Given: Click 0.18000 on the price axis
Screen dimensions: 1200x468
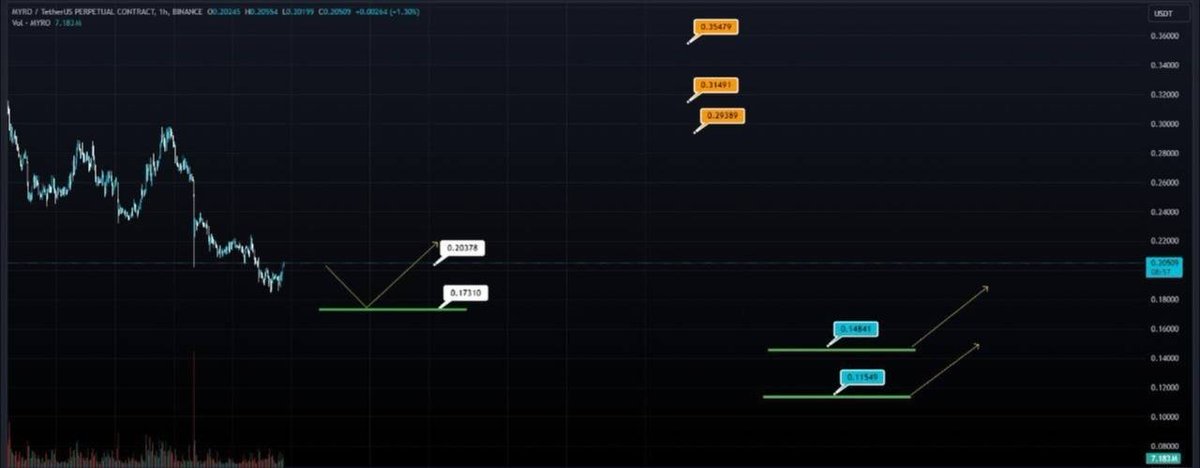Looking at the screenshot, I should pos(1166,300).
